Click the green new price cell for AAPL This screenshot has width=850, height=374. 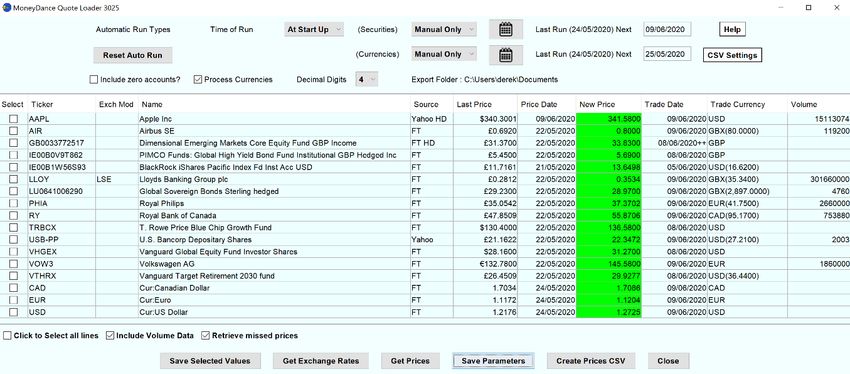609,119
